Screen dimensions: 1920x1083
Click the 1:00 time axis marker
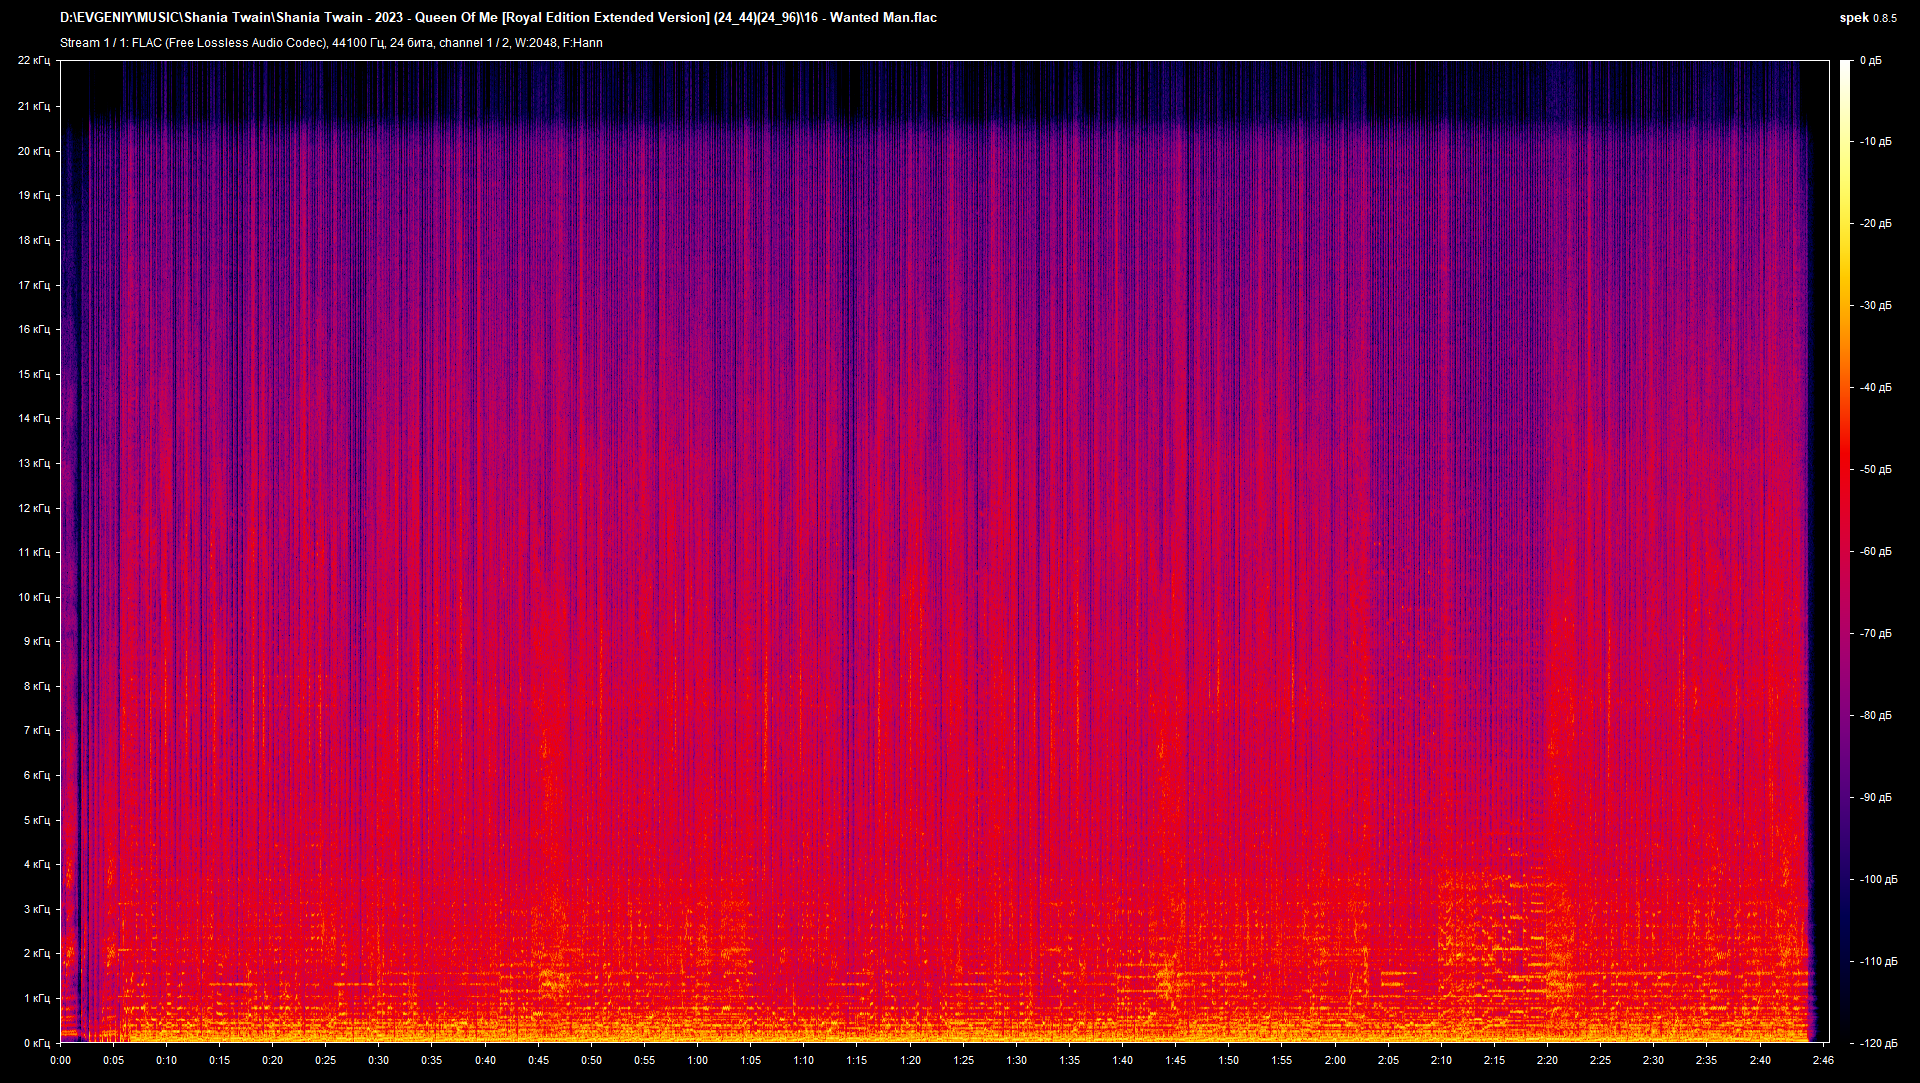(697, 1060)
